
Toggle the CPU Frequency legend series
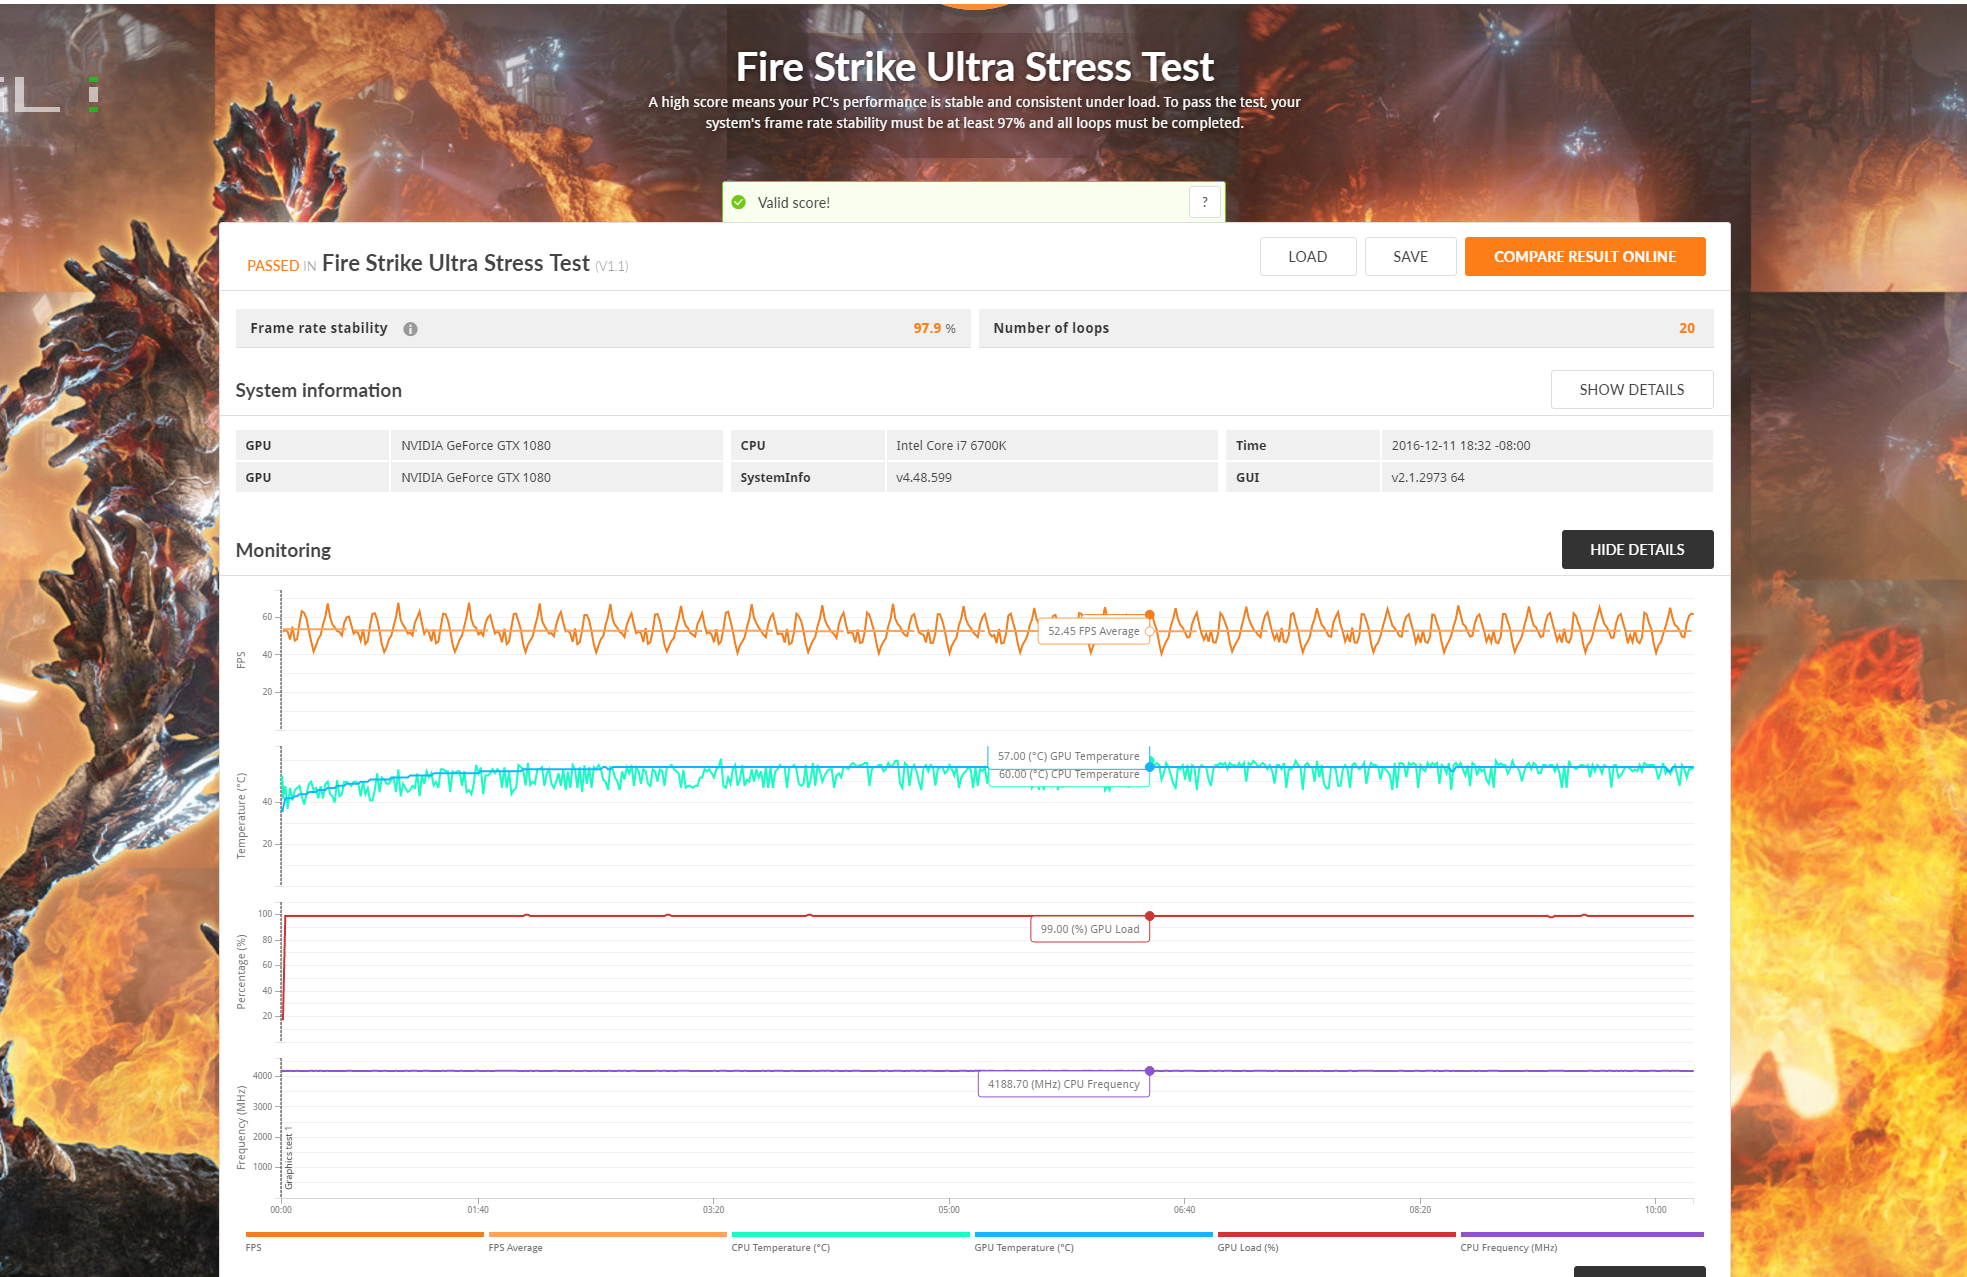pyautogui.click(x=1581, y=1241)
